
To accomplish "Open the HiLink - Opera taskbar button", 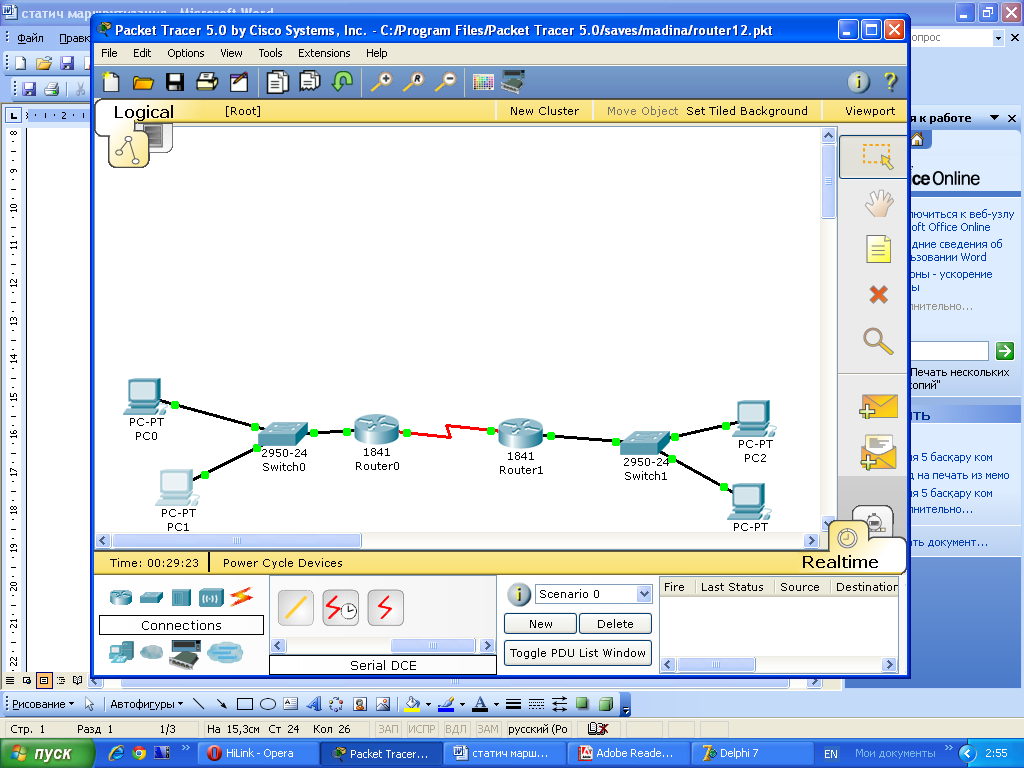I will tap(258, 753).
